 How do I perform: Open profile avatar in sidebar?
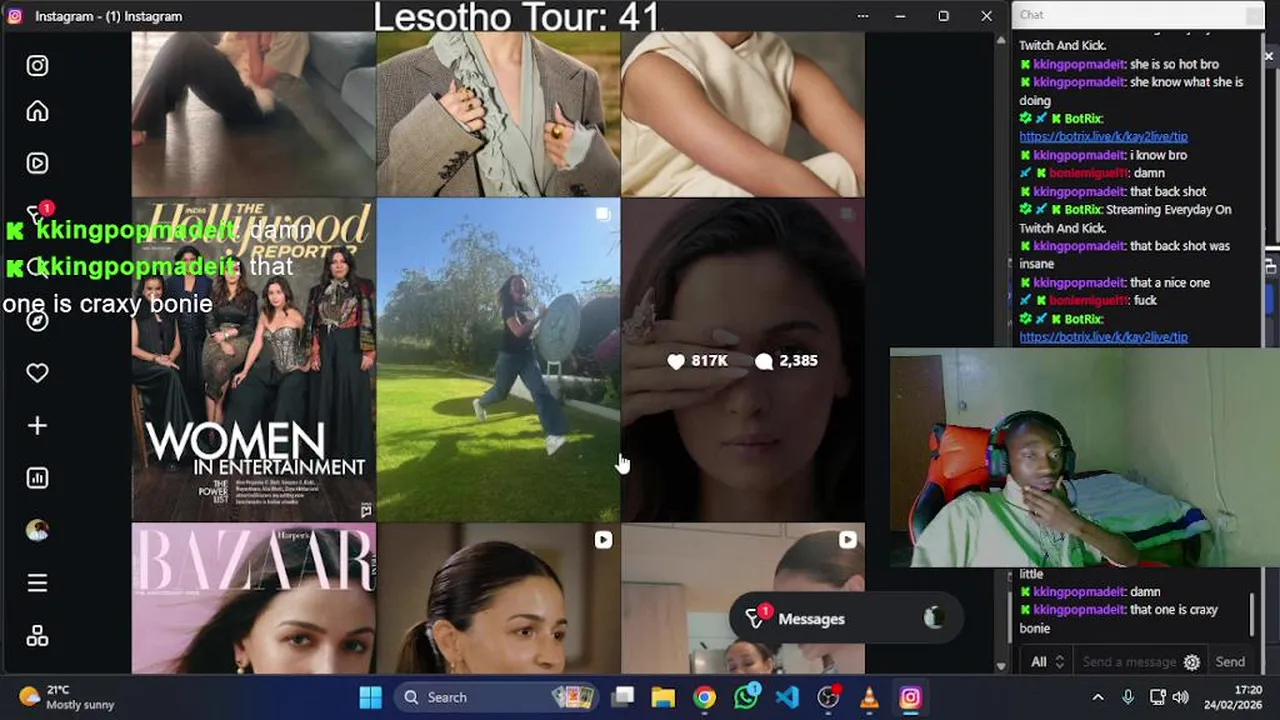[x=37, y=530]
